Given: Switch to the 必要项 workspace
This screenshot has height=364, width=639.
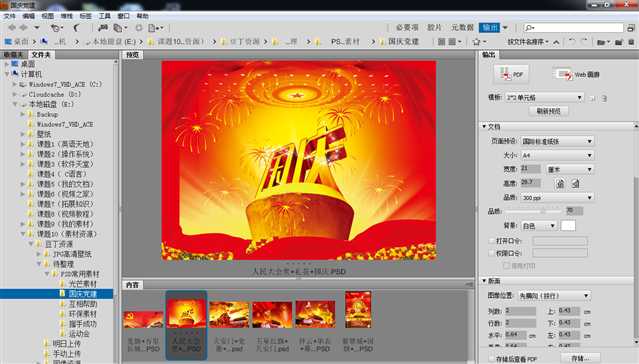Looking at the screenshot, I should [x=407, y=28].
